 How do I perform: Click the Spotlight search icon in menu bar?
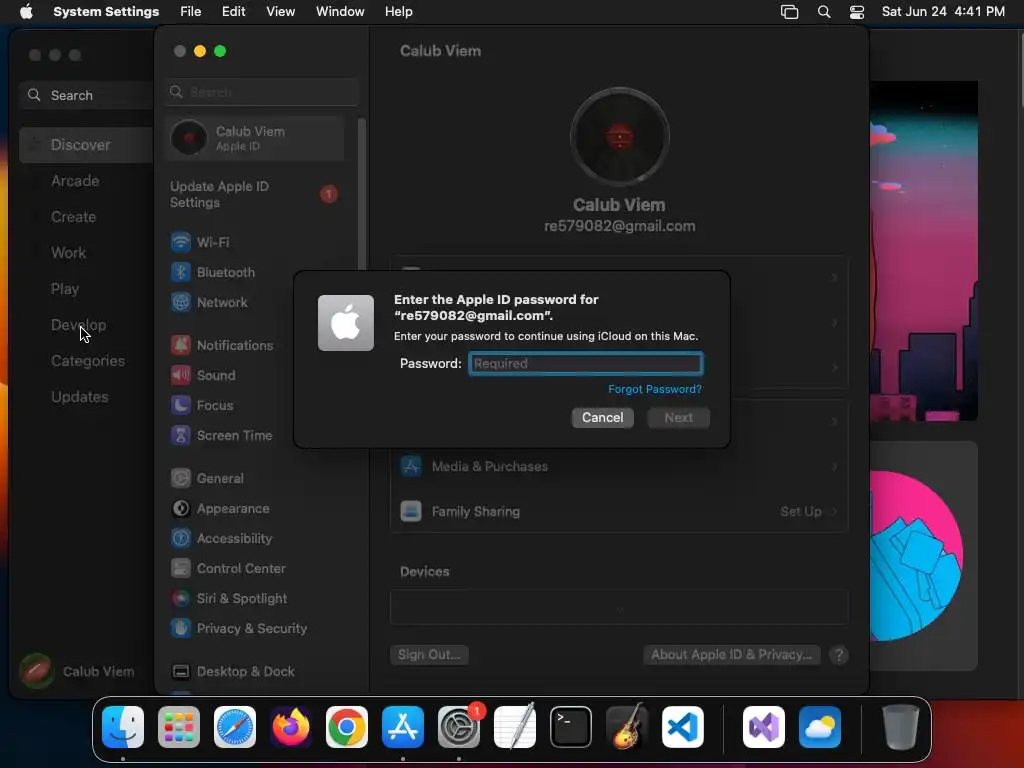[824, 12]
